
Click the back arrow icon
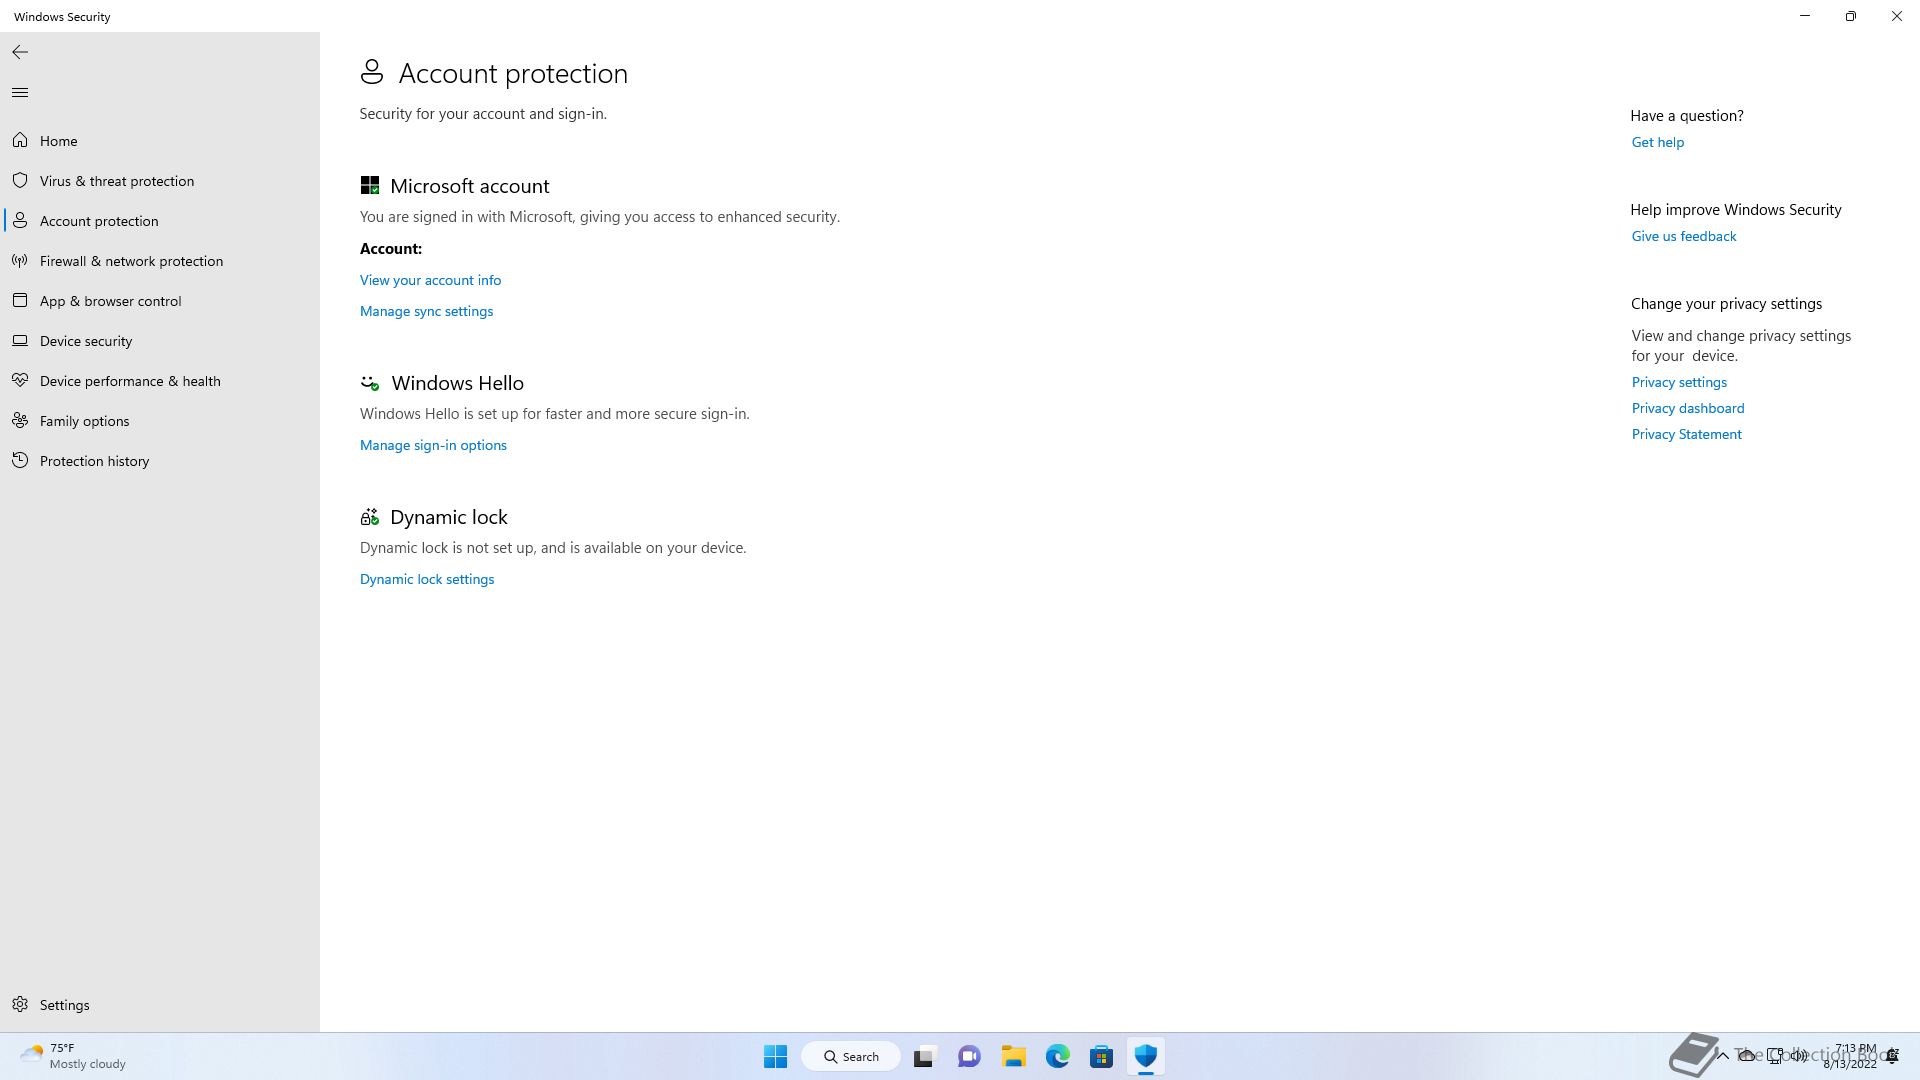(20, 52)
